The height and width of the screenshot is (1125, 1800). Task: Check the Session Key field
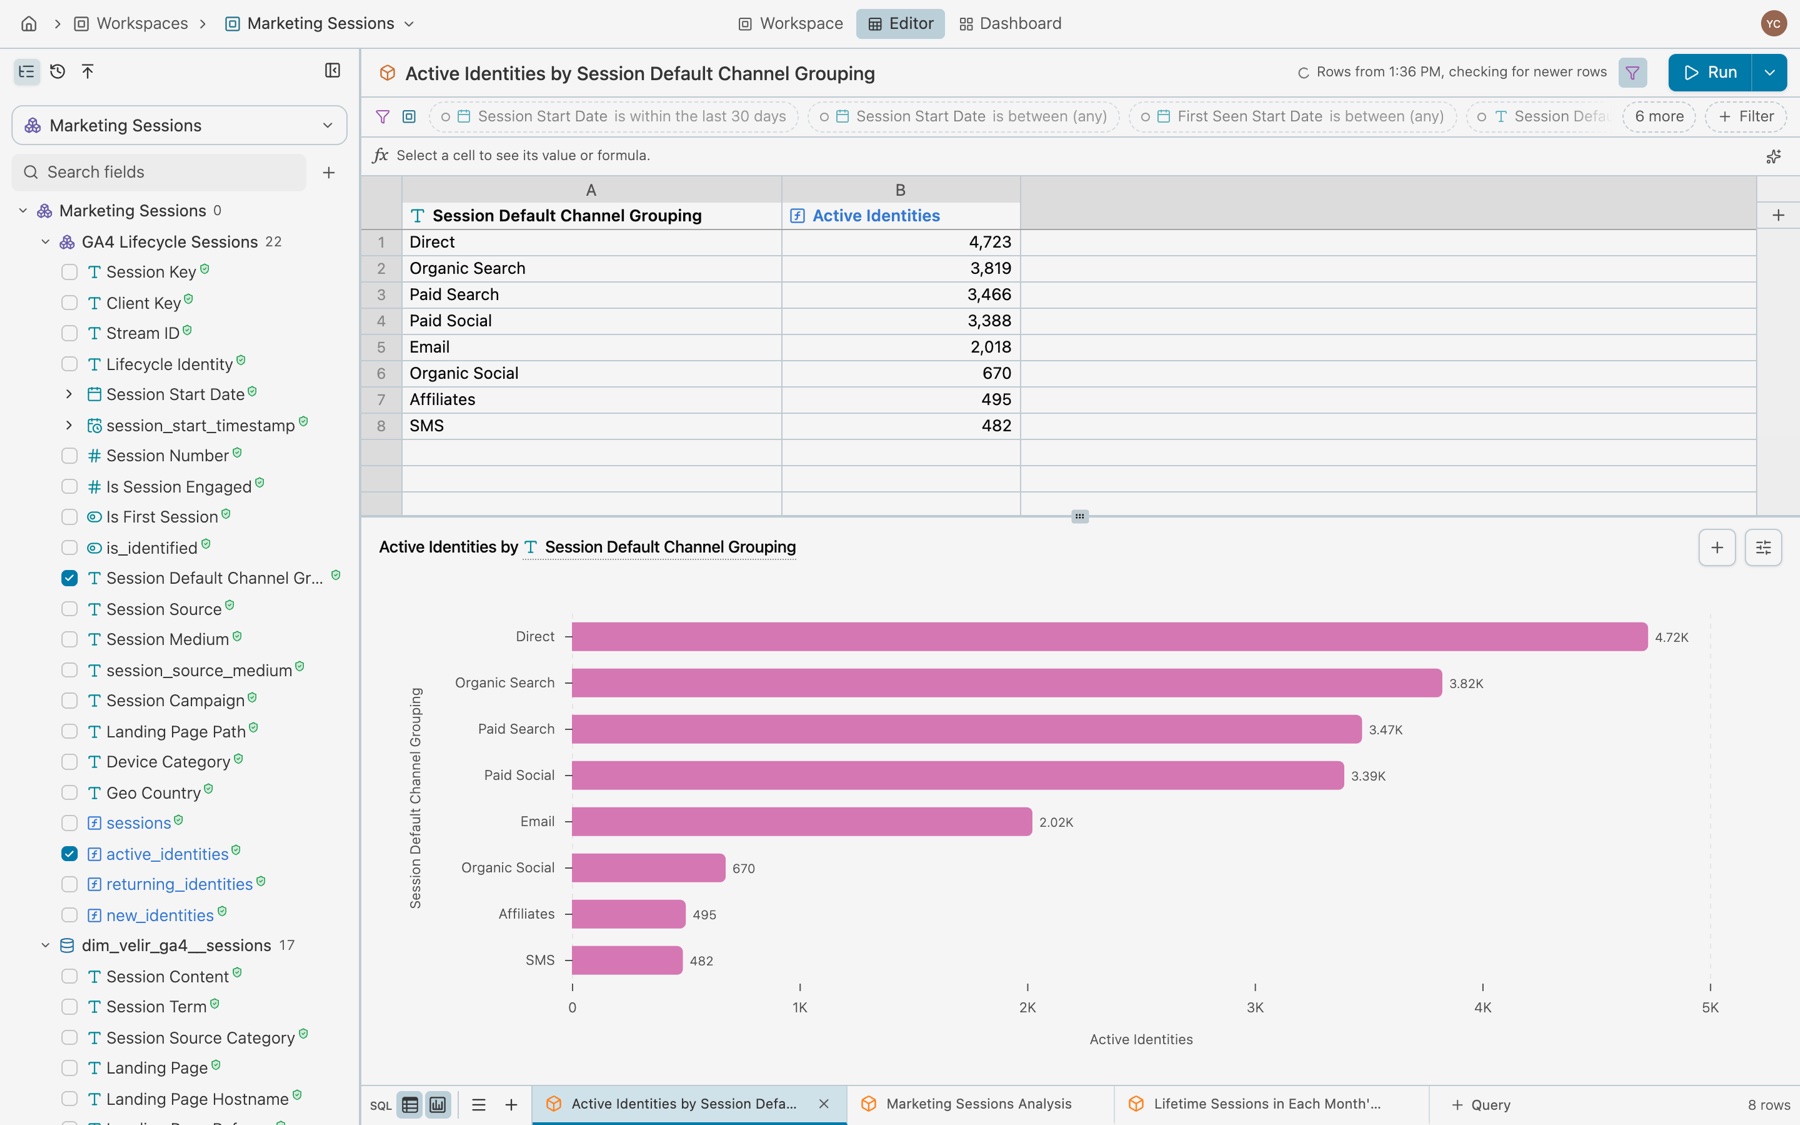69,272
